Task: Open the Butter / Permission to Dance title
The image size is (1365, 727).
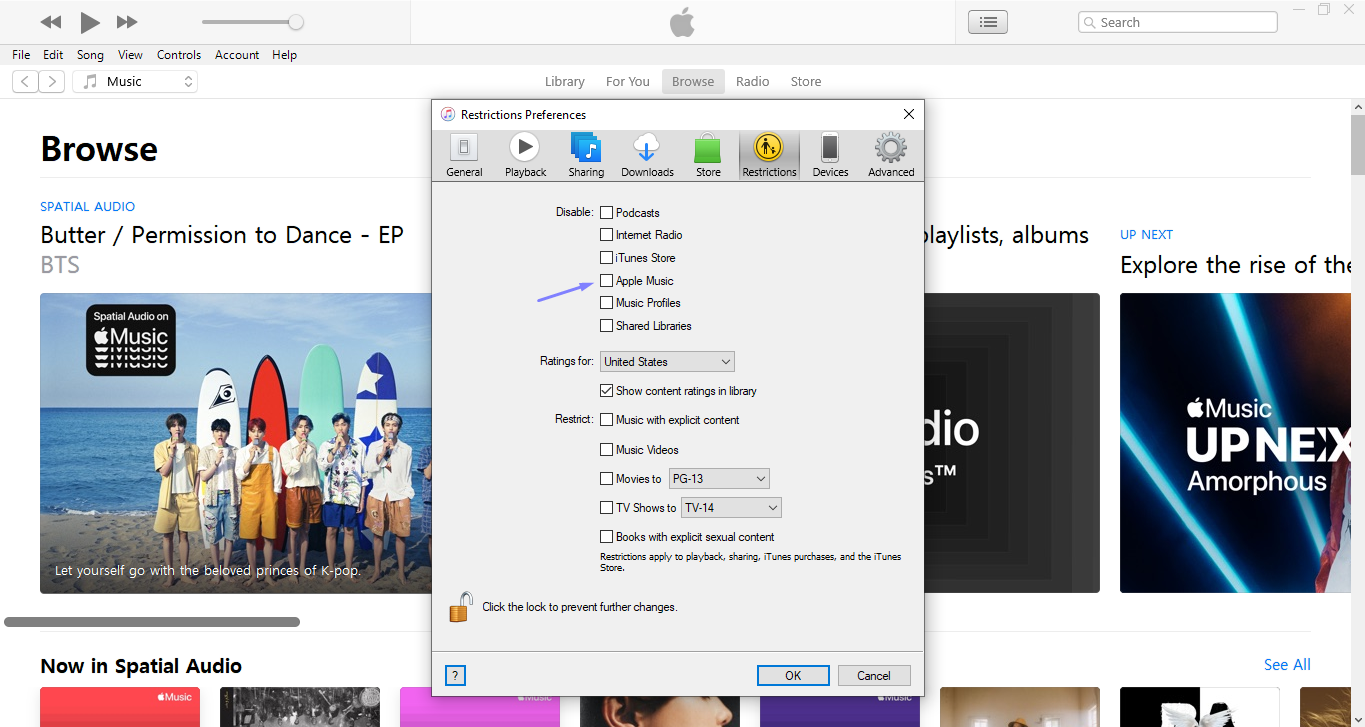Action: click(x=222, y=235)
